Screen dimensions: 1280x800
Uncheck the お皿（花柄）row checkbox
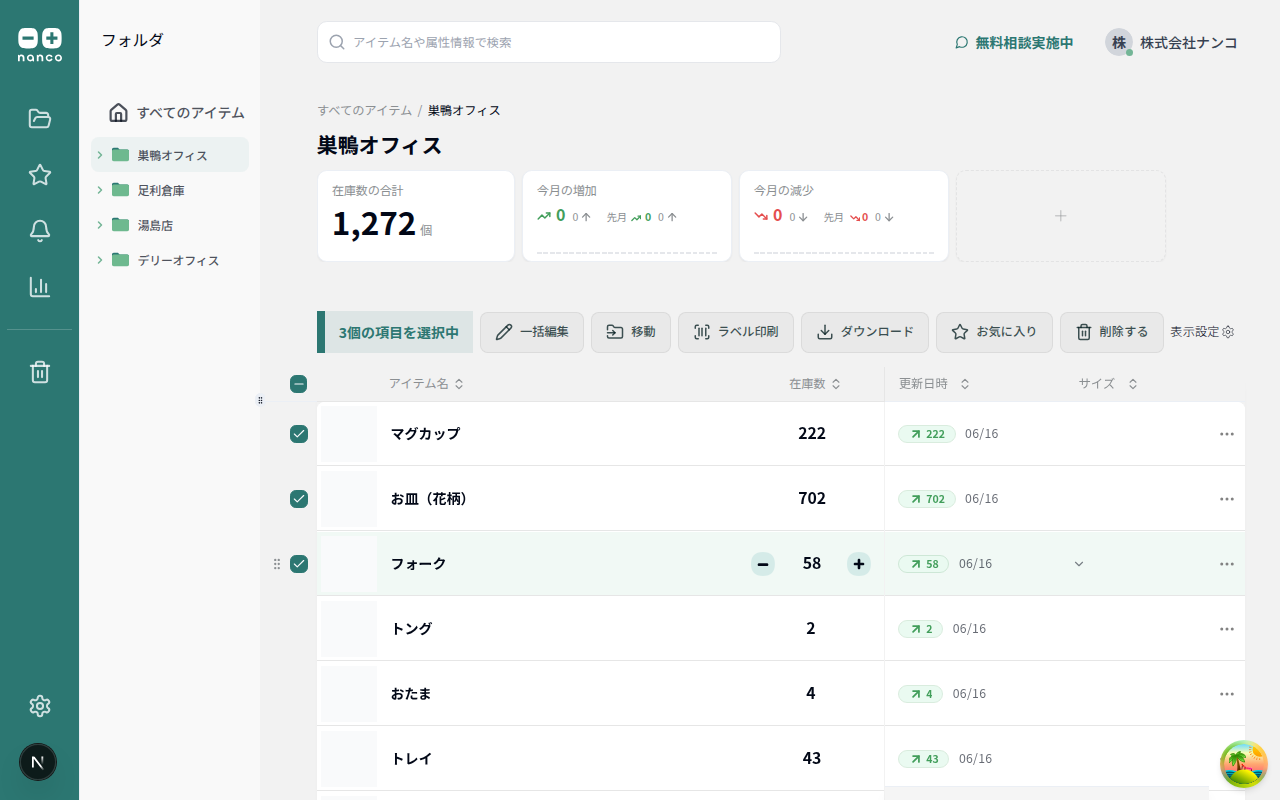point(298,499)
